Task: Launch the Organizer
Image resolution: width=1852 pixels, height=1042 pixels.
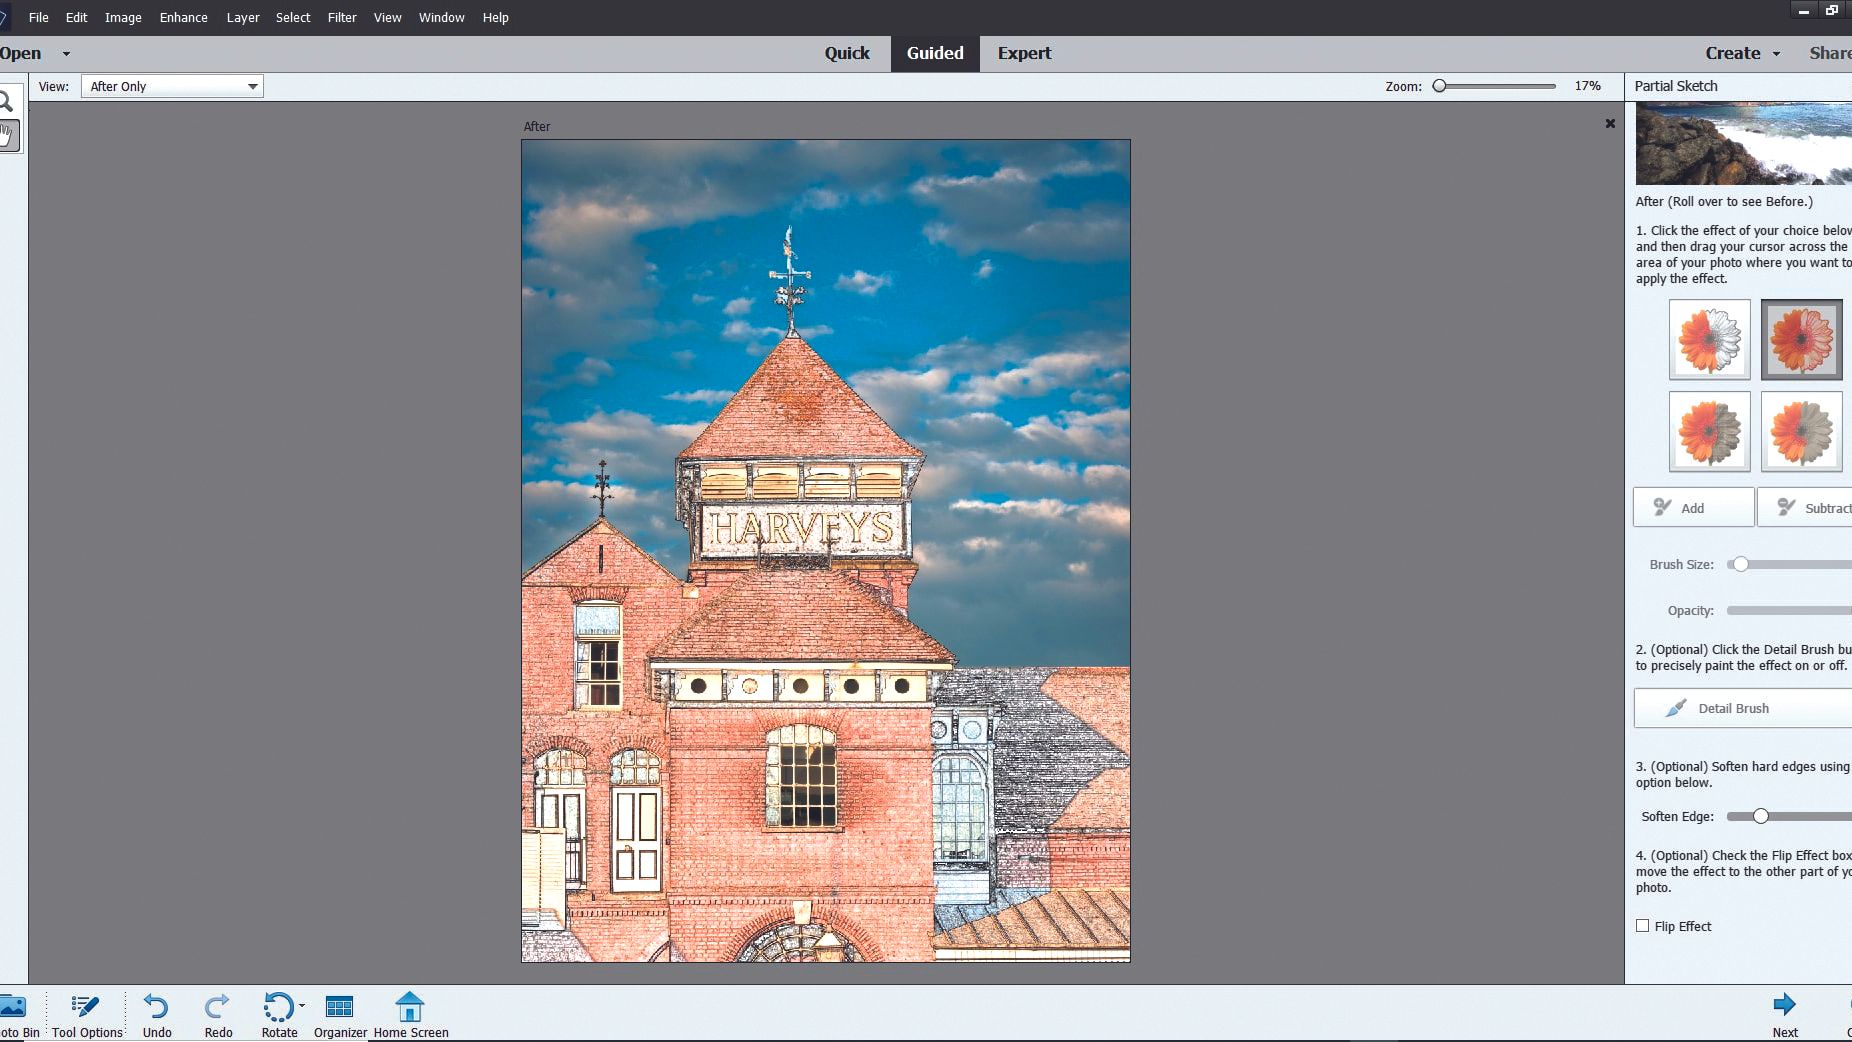Action: point(340,1016)
